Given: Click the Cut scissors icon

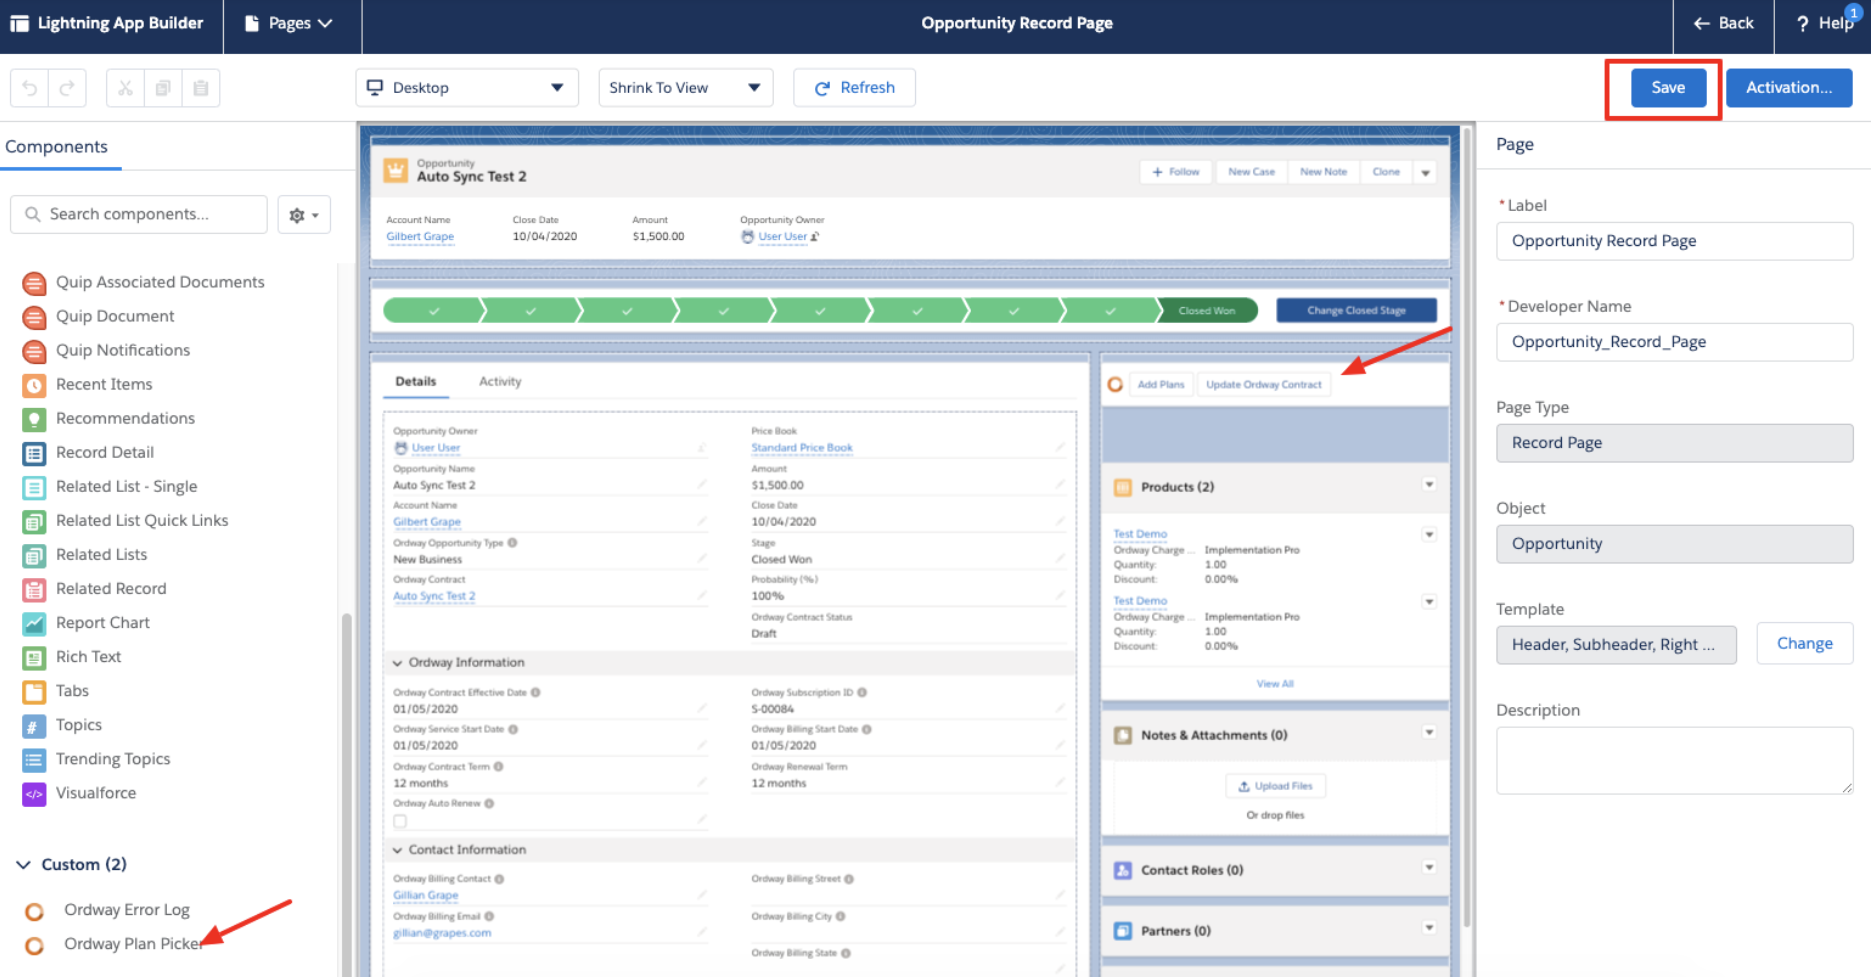Looking at the screenshot, I should coord(125,88).
